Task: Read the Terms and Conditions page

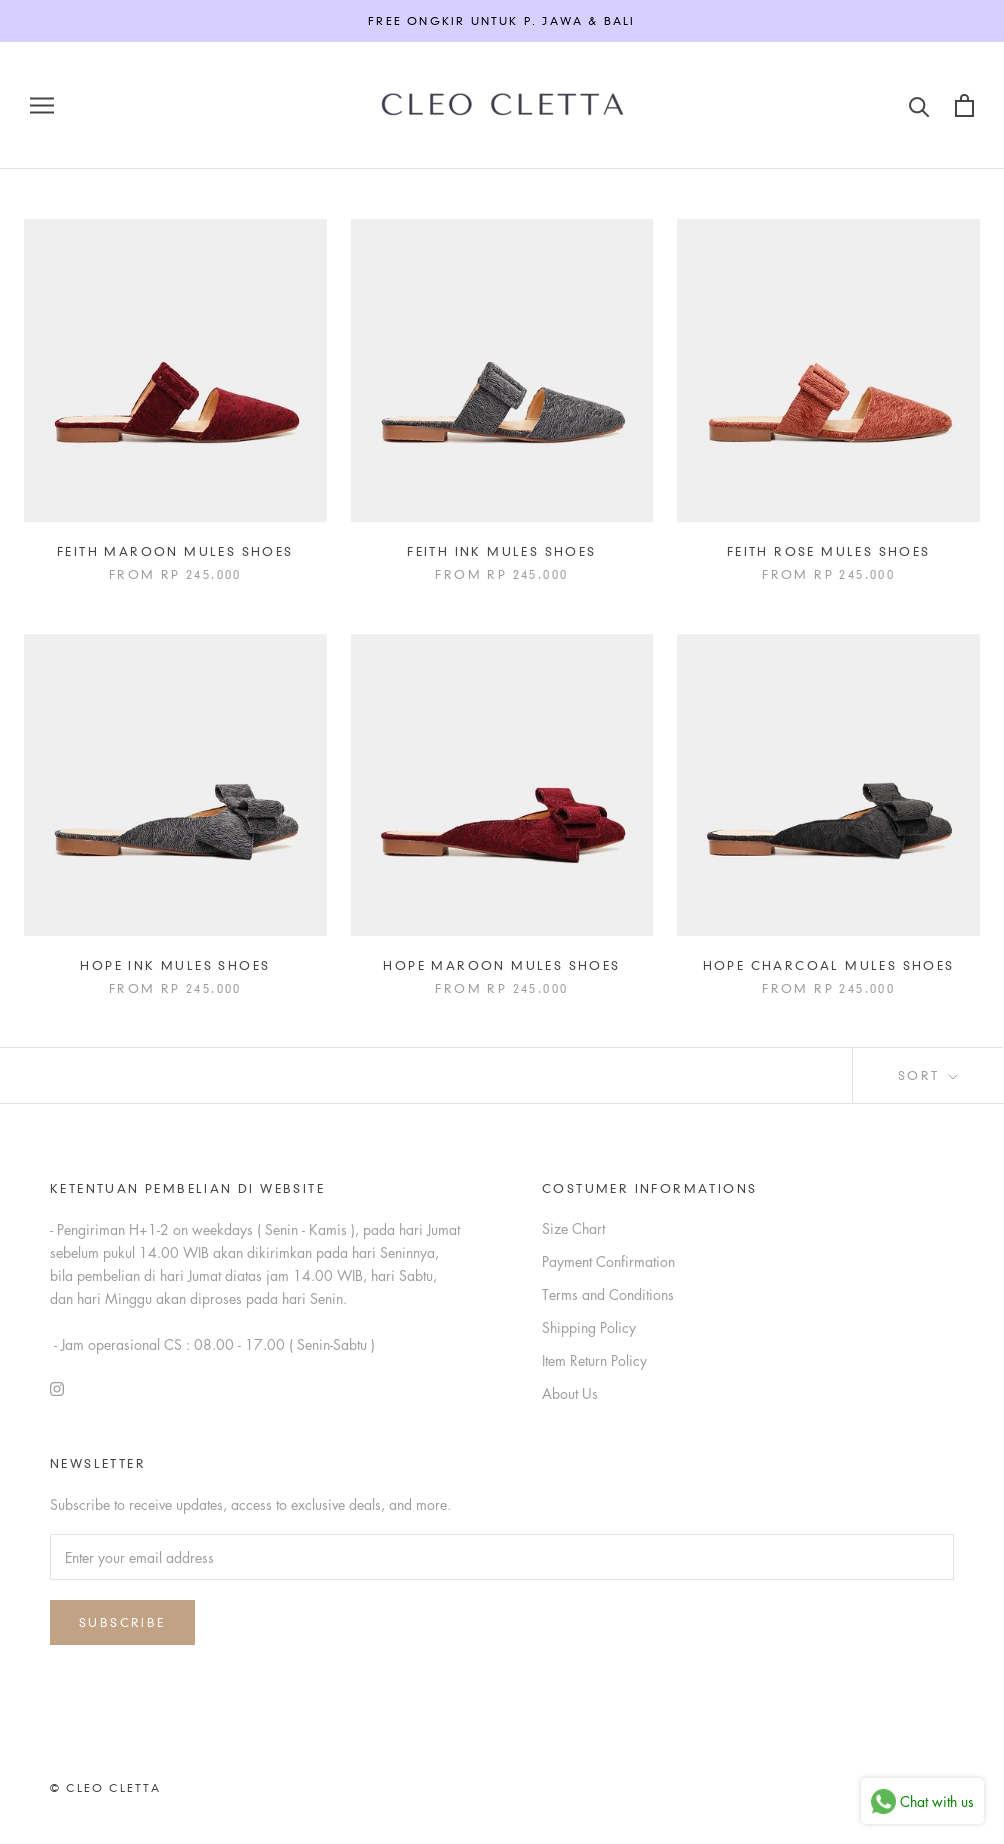Action: [x=607, y=1295]
